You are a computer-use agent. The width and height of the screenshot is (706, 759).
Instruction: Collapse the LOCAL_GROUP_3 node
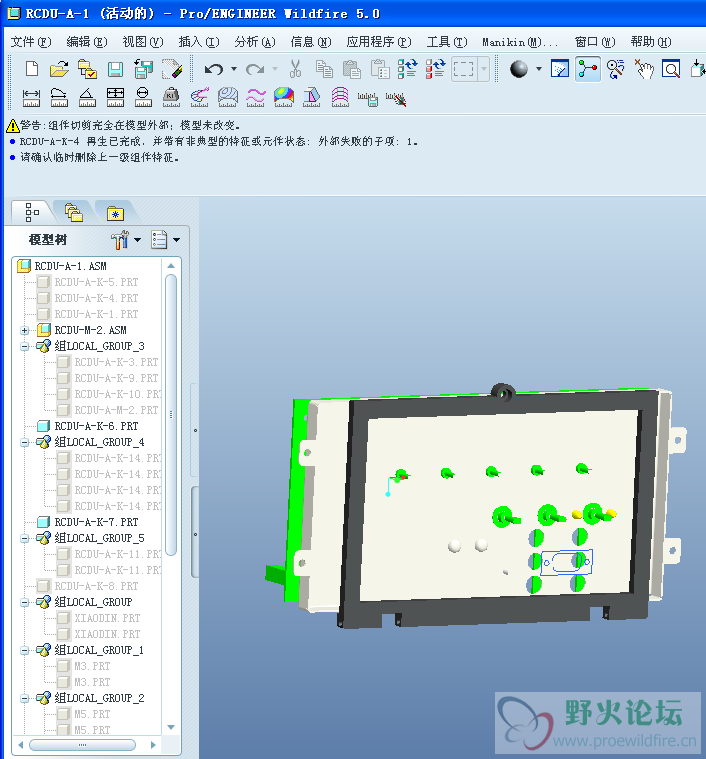tap(25, 347)
